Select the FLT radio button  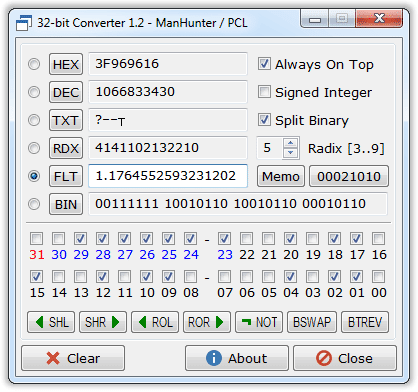tap(34, 176)
